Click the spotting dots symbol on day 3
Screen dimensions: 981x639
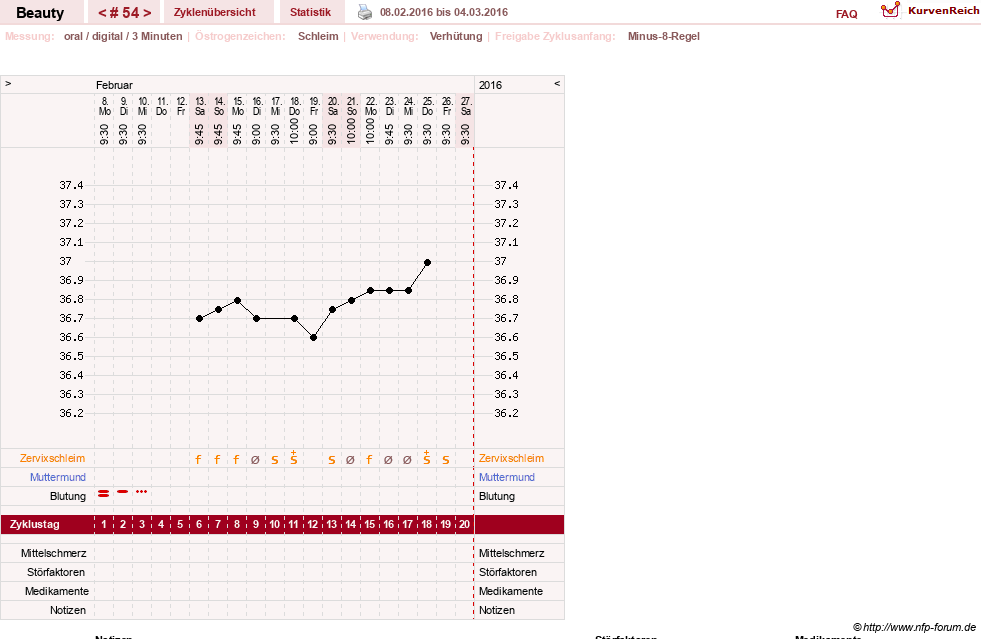click(x=141, y=492)
